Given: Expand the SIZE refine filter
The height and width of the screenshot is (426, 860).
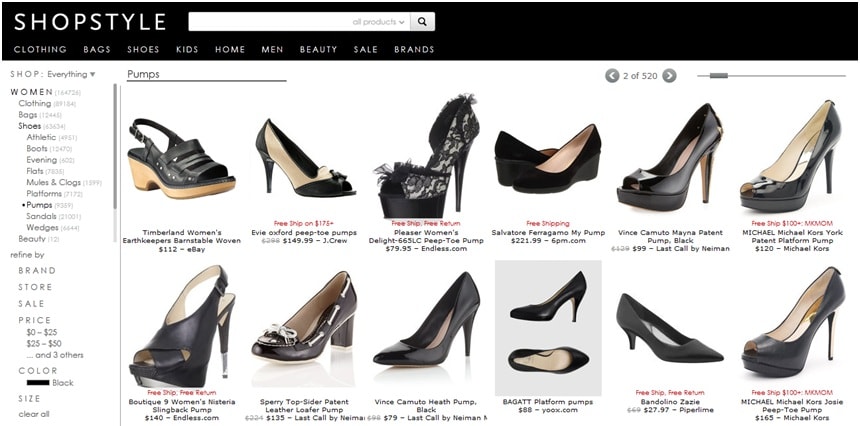Looking at the screenshot, I should pyautogui.click(x=29, y=398).
